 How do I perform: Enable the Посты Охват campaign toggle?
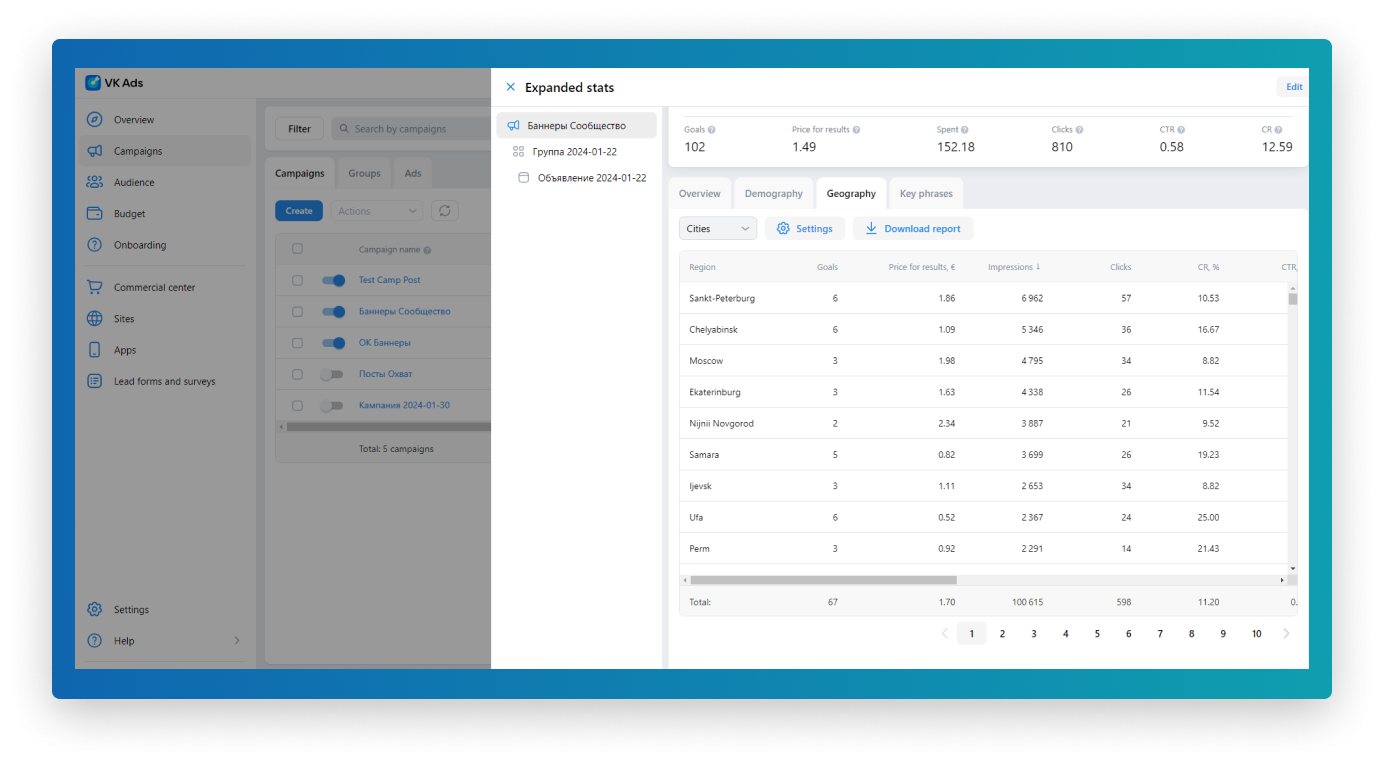click(x=333, y=374)
